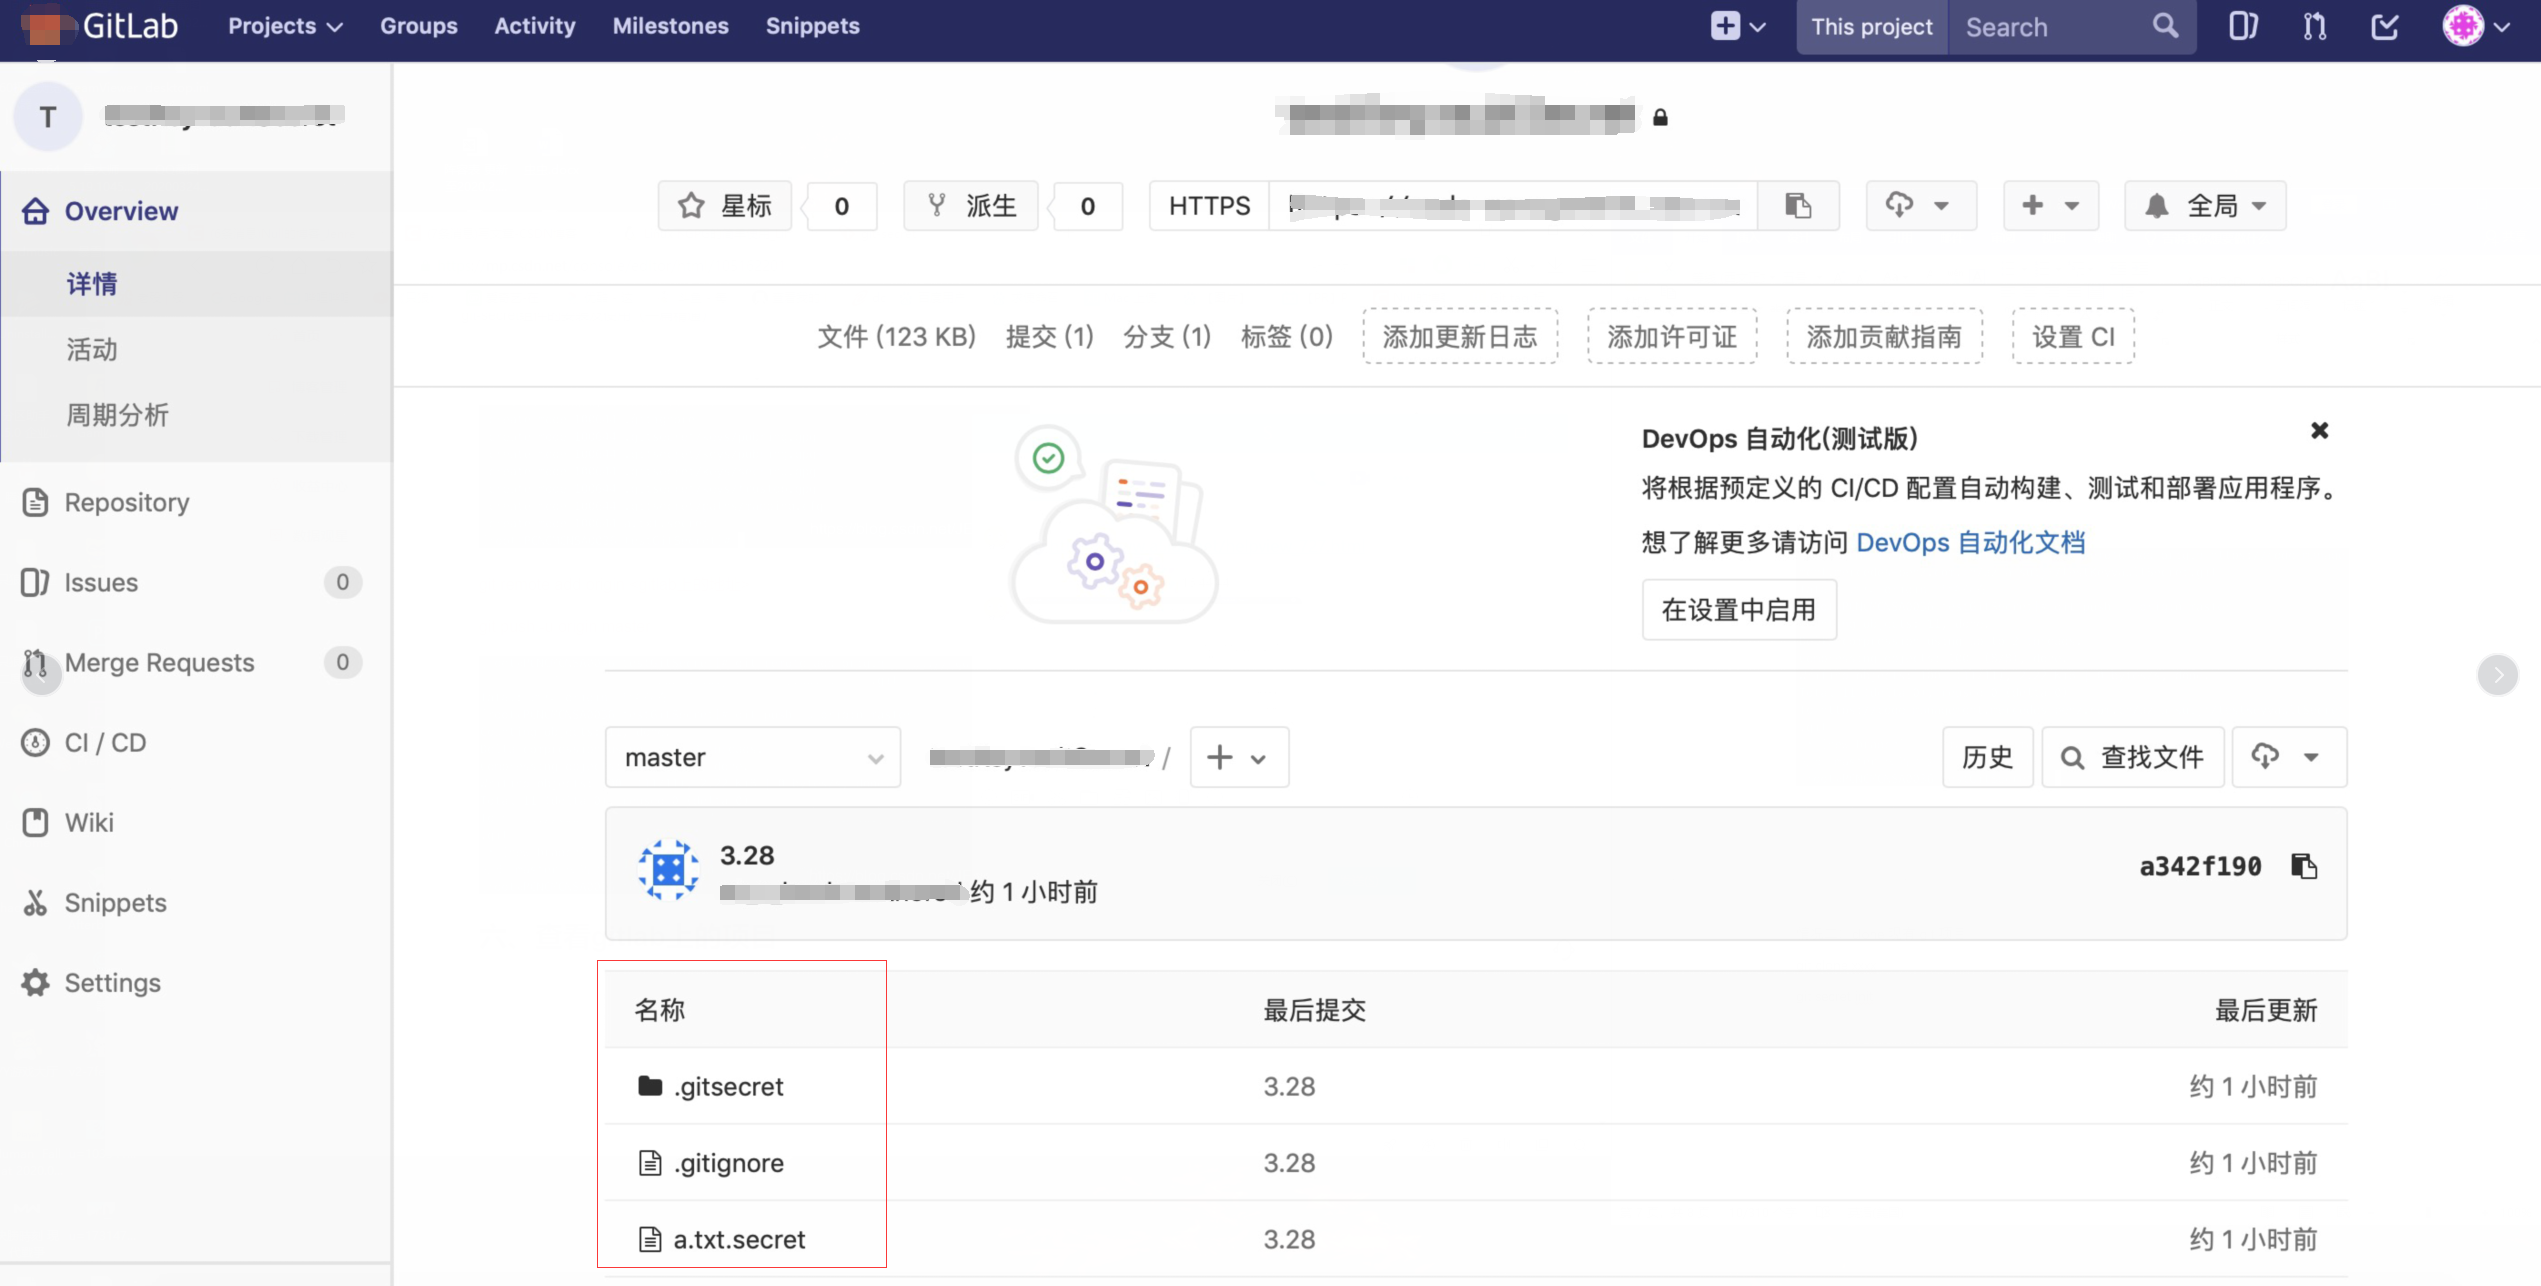Open the Groups menu
Screen dimensions: 2541x1286
(418, 26)
